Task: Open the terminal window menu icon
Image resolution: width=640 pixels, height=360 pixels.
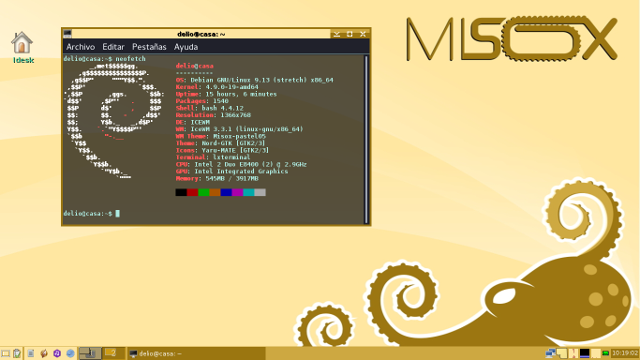Action: (67, 33)
